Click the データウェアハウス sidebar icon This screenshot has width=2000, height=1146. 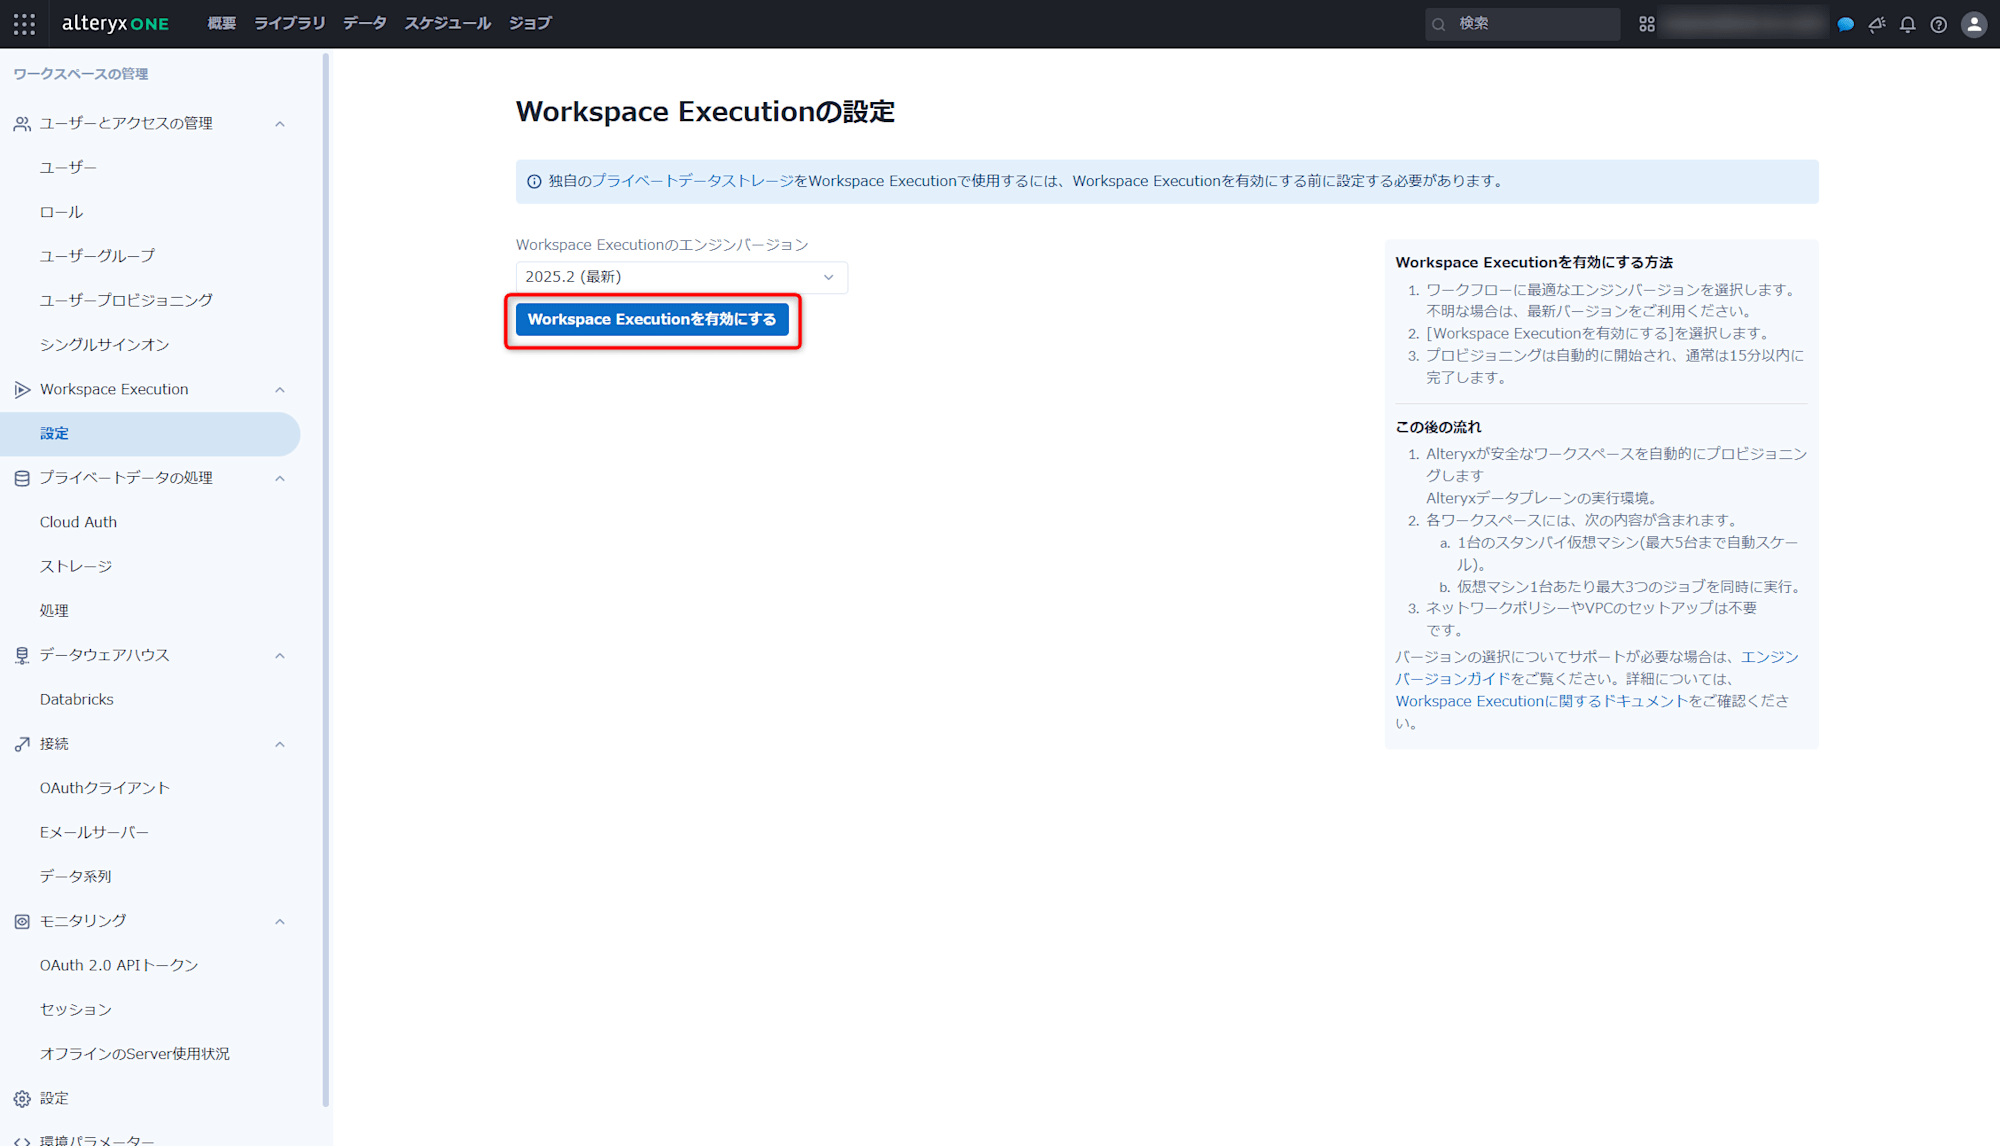20,655
